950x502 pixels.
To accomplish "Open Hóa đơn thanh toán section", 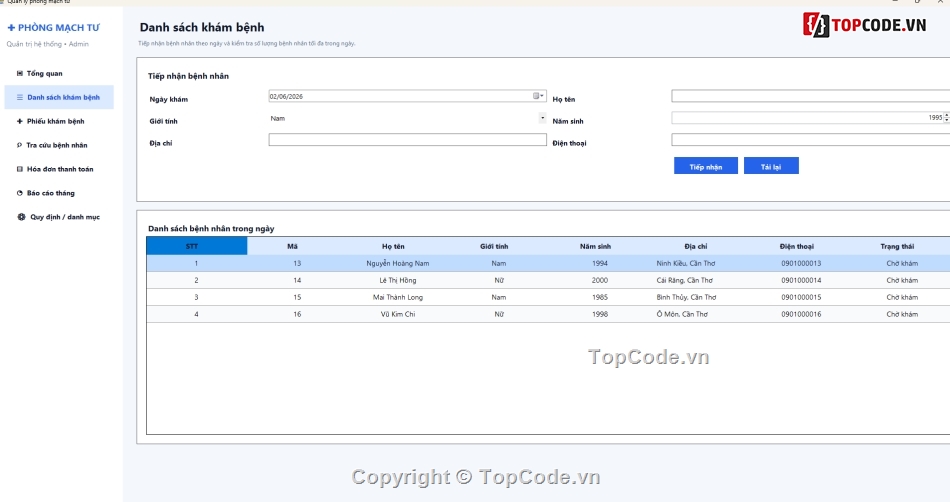I will point(59,169).
